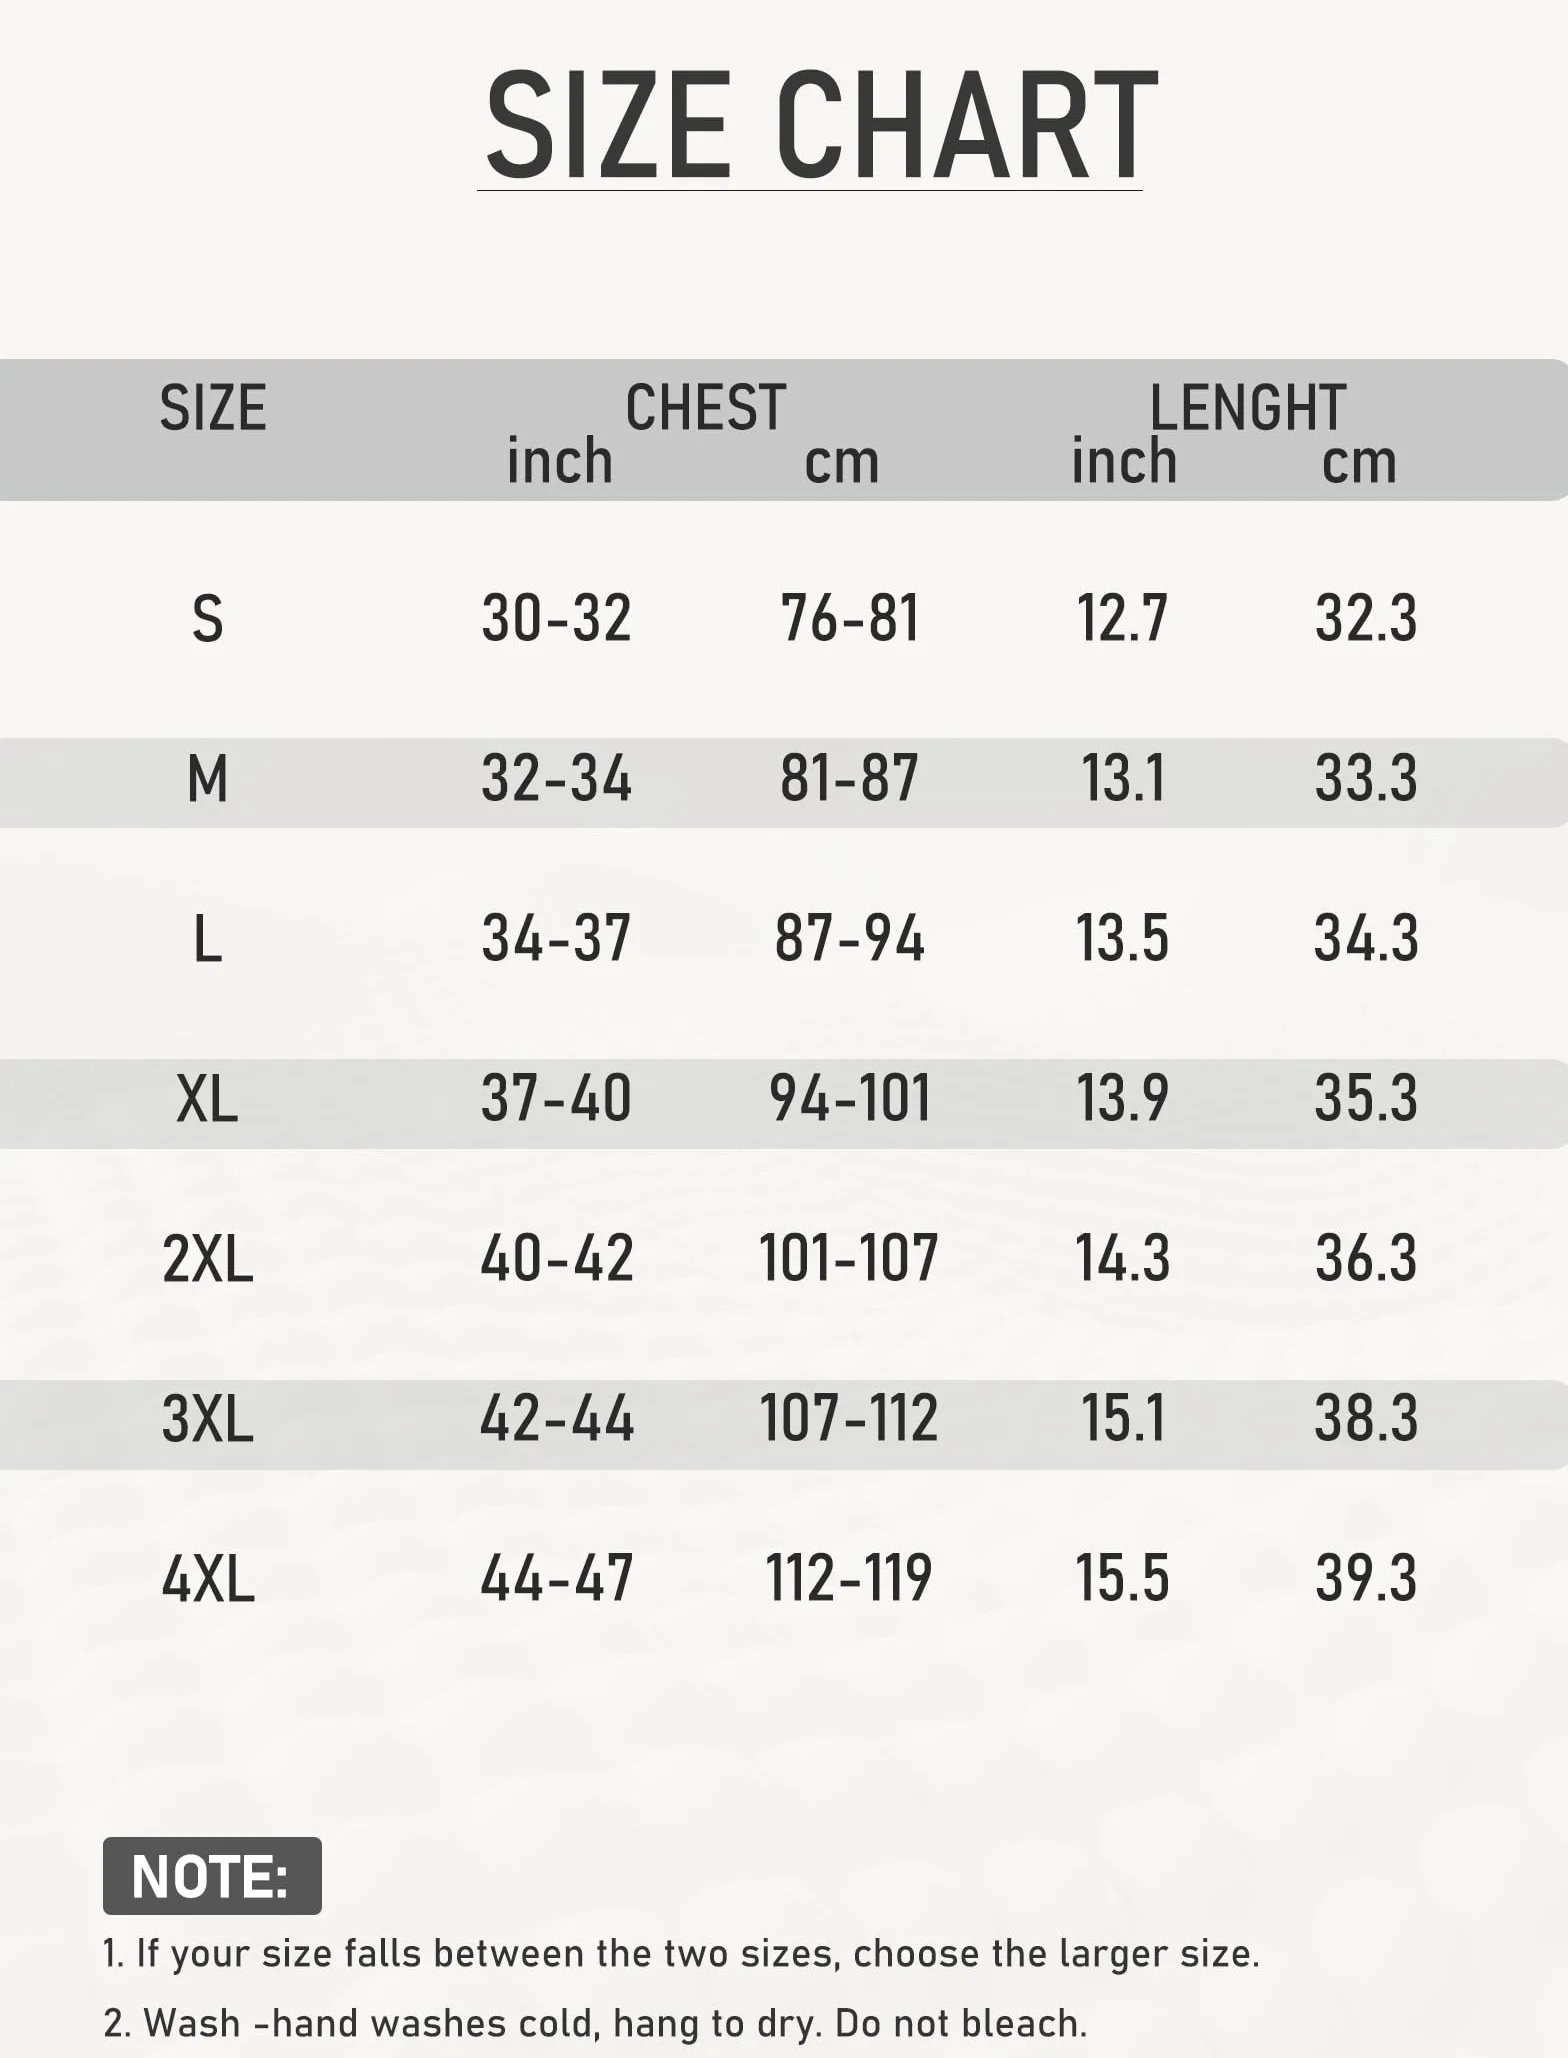Image resolution: width=1568 pixels, height=2058 pixels.
Task: Click the 14.3 length inch value
Action: pyautogui.click(x=1123, y=1258)
